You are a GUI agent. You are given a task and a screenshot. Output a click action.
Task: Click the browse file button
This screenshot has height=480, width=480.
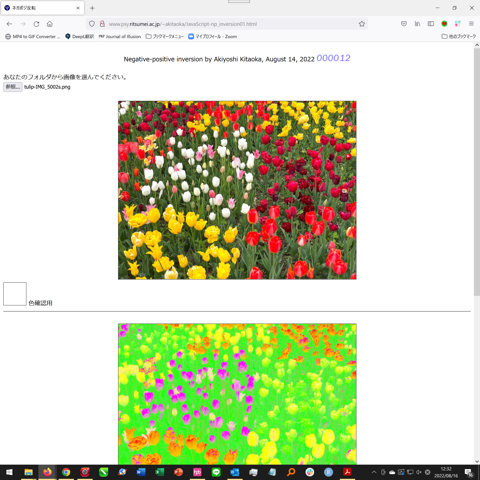click(x=13, y=87)
